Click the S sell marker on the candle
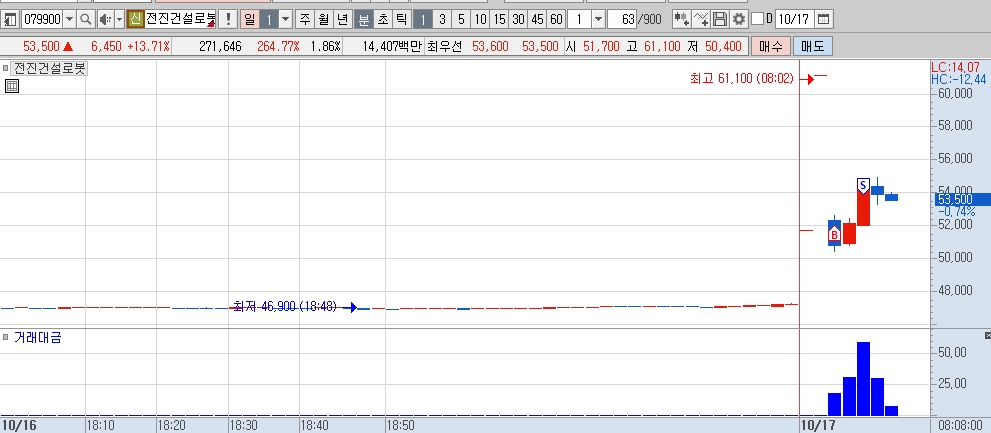991x433 pixels. coord(863,185)
